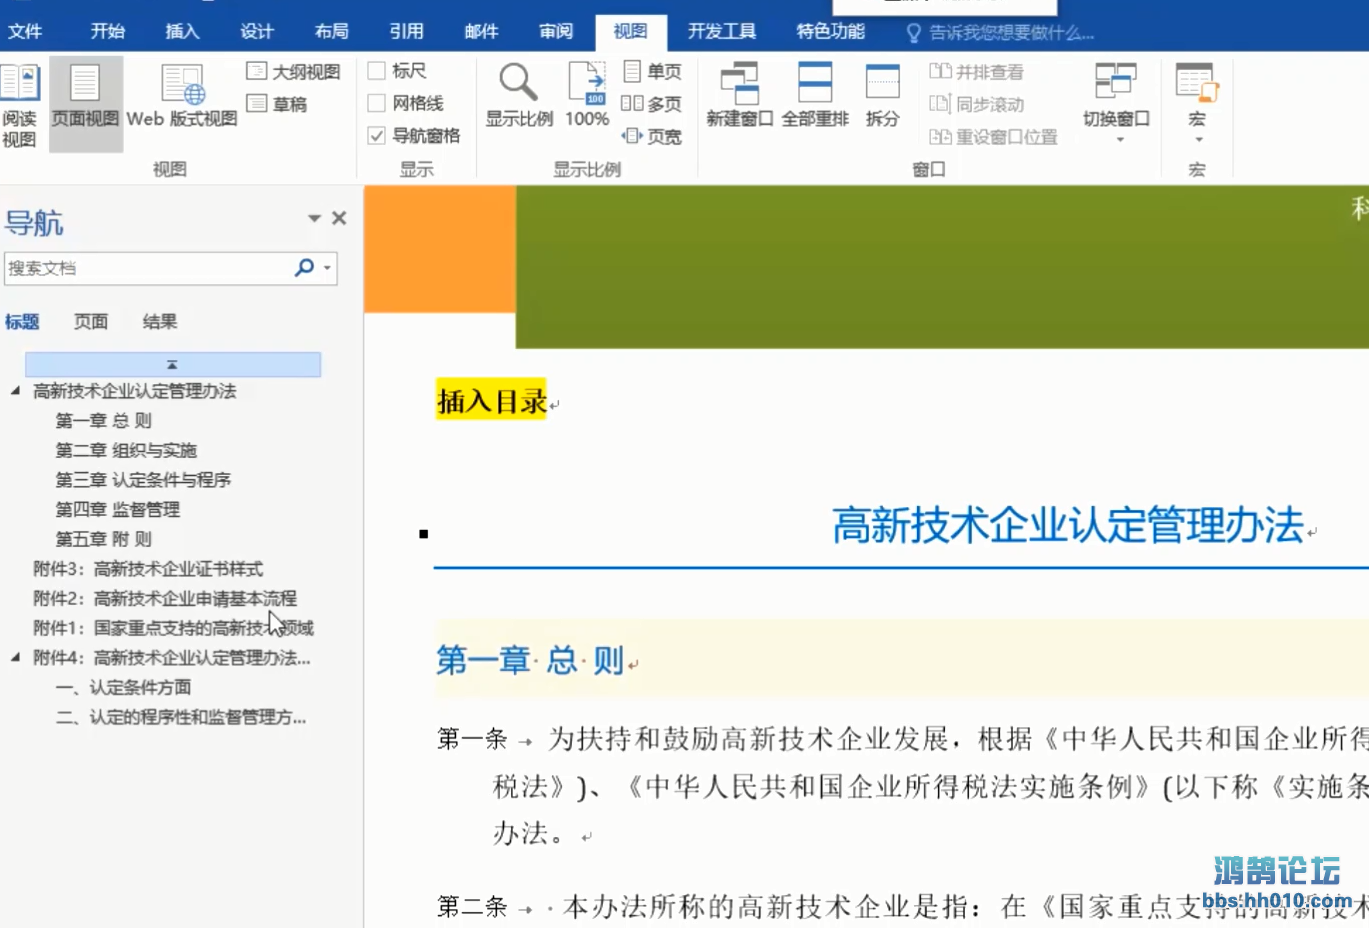Open the 宏 dropdown arrow
Image resolution: width=1369 pixels, height=928 pixels.
coord(1198,140)
